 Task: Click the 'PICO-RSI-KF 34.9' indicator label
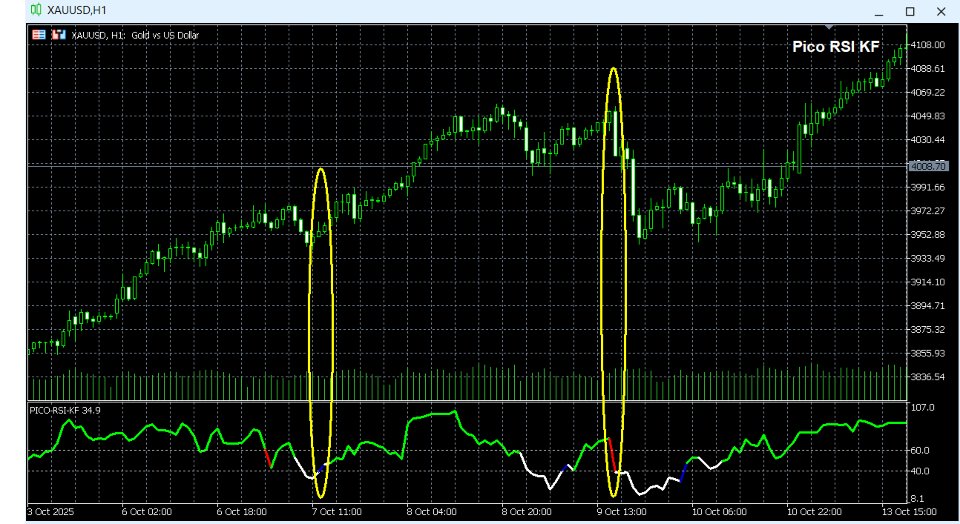coord(65,410)
